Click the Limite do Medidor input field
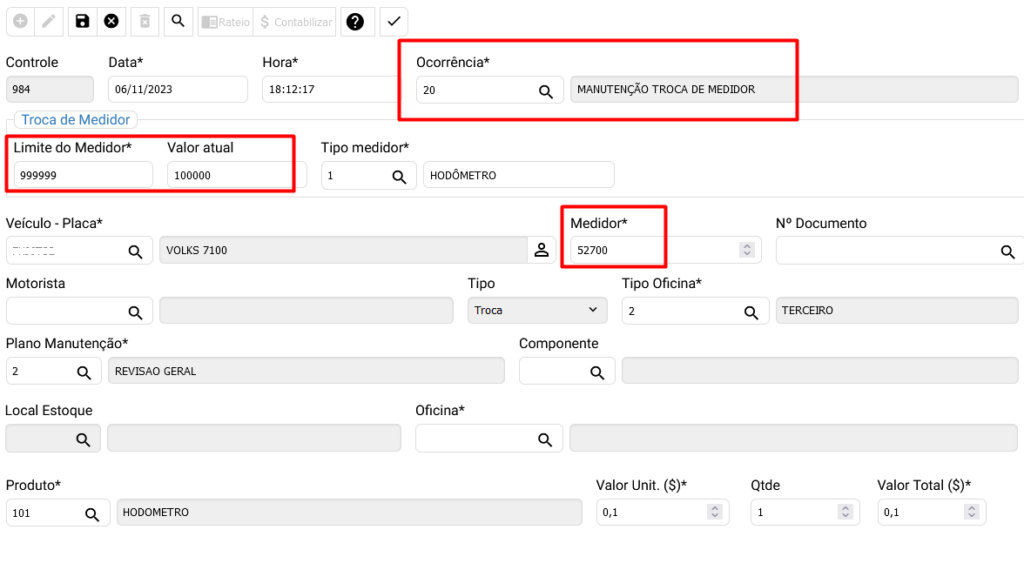The height and width of the screenshot is (570, 1024). click(83, 176)
